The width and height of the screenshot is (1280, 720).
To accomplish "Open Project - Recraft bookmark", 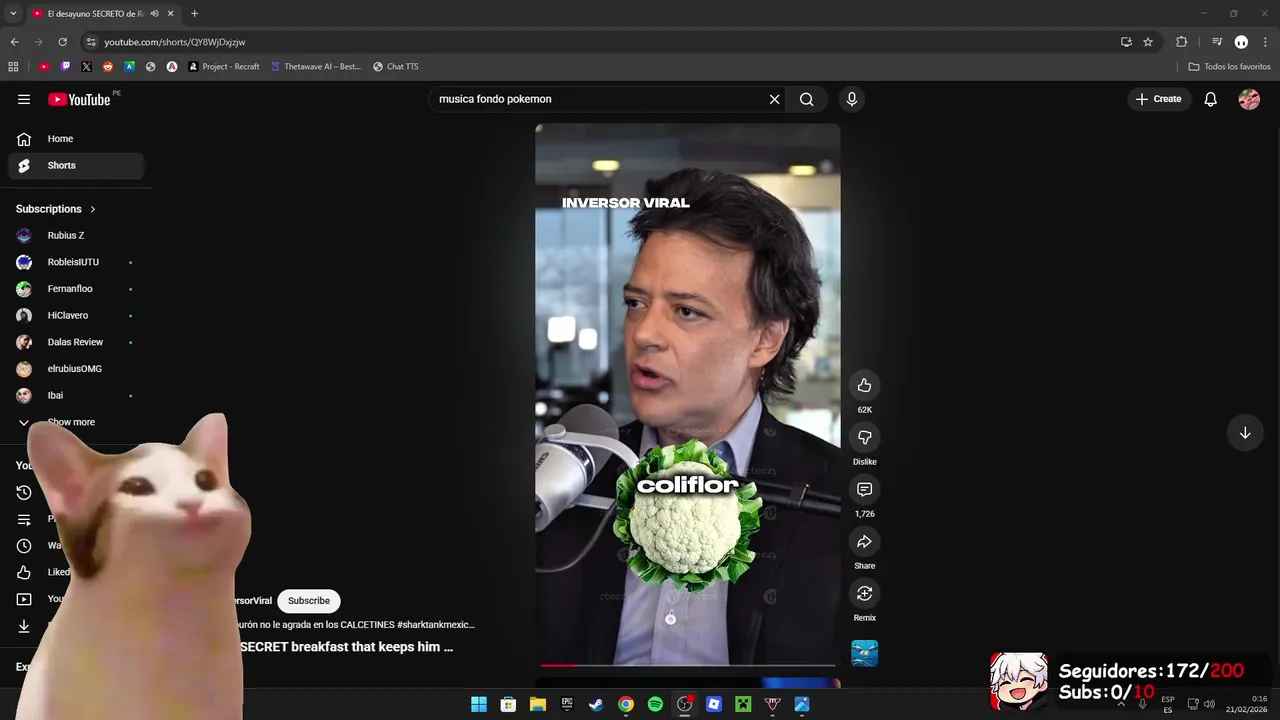I will pyautogui.click(x=224, y=67).
